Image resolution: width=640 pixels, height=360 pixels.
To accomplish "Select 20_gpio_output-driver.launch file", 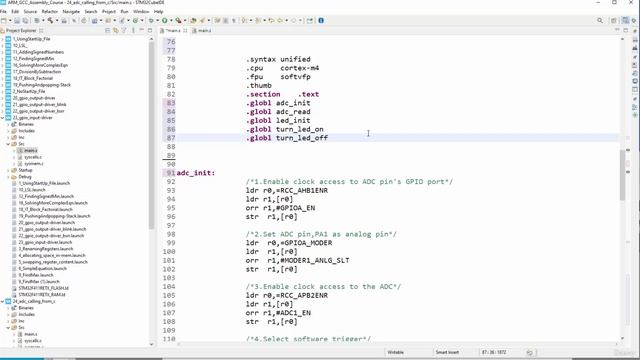I will (x=47, y=222).
